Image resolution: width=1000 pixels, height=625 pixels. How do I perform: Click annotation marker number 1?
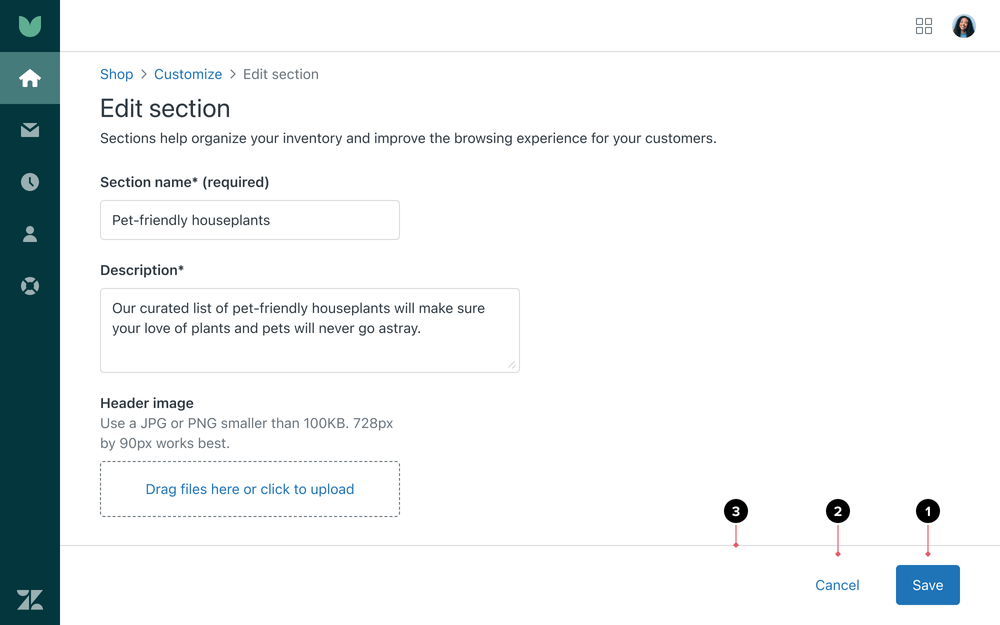point(928,511)
